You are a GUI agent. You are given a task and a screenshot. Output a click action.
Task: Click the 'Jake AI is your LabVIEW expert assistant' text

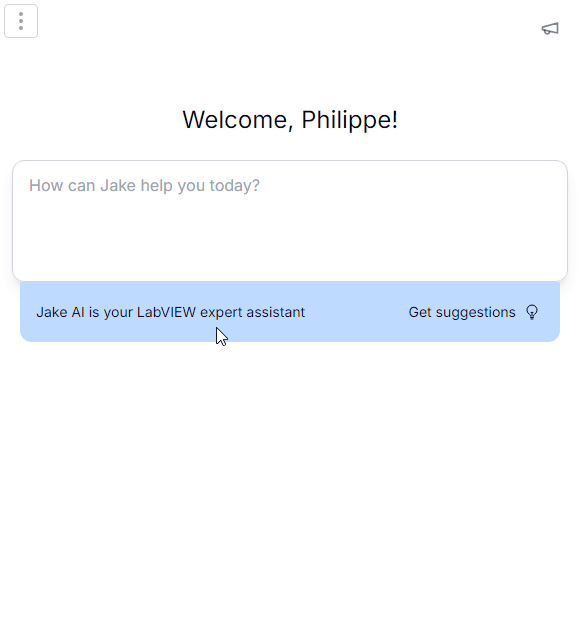[x=171, y=312]
